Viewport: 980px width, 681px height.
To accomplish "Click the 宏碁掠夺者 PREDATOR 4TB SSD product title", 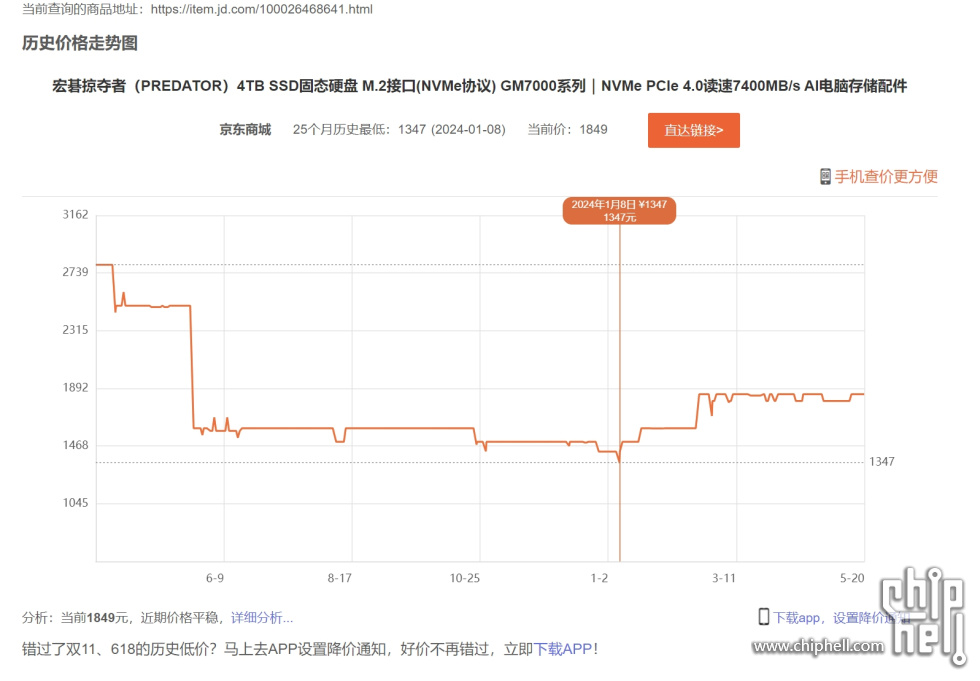I will pyautogui.click(x=479, y=86).
